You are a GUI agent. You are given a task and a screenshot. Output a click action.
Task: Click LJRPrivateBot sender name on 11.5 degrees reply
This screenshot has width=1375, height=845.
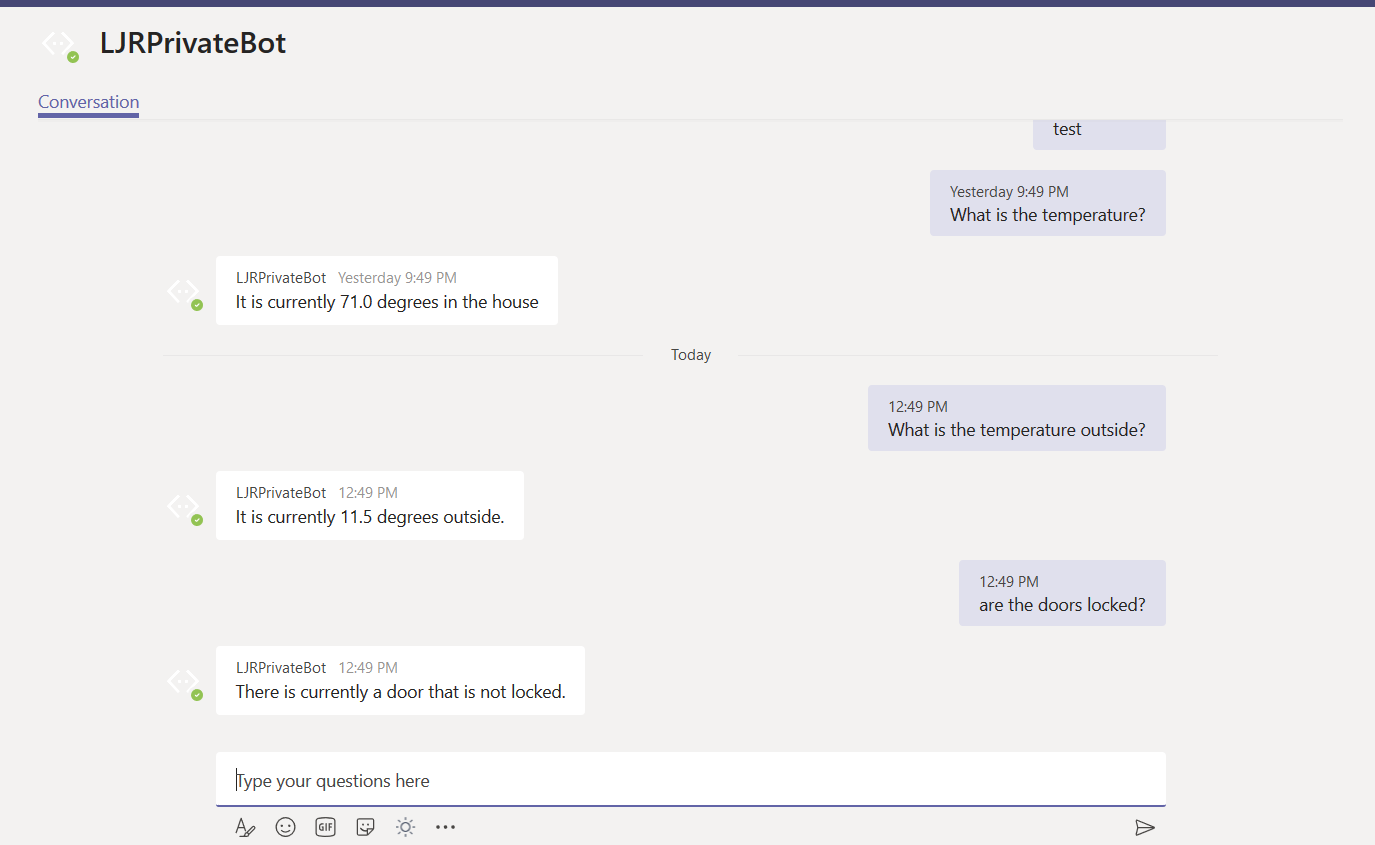[x=281, y=493]
